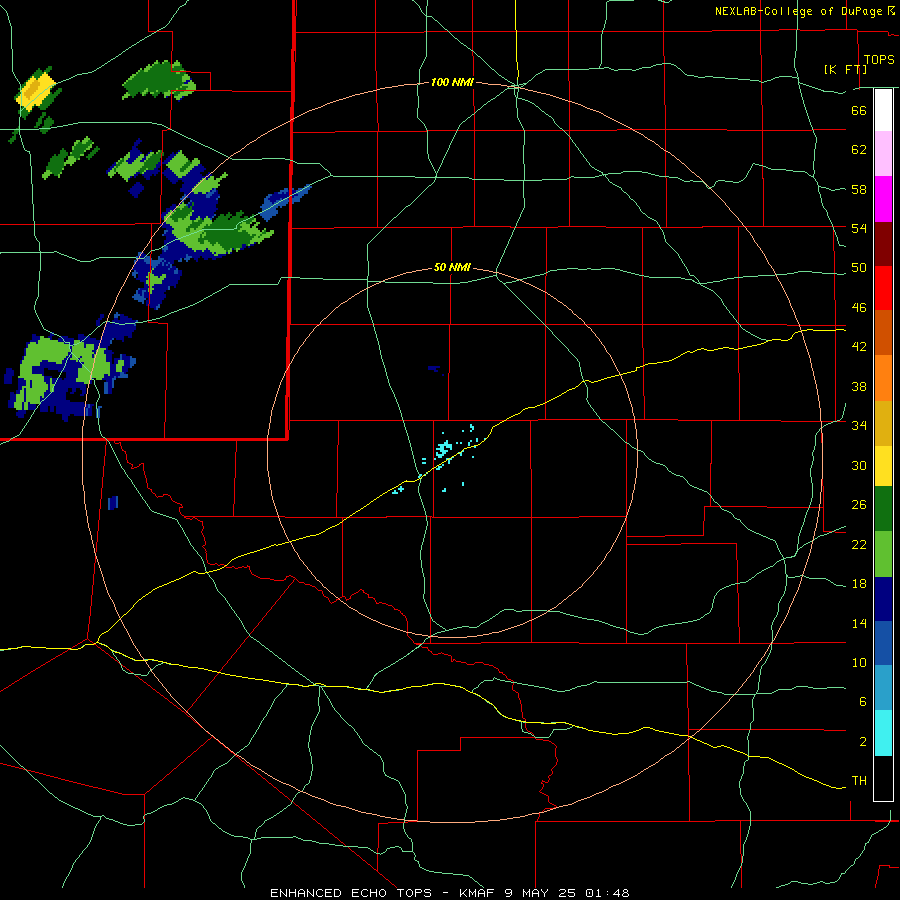Click the "ENHANCED ECHO TOPS" caption text
Viewport: 900px width, 900px height.
(351, 893)
